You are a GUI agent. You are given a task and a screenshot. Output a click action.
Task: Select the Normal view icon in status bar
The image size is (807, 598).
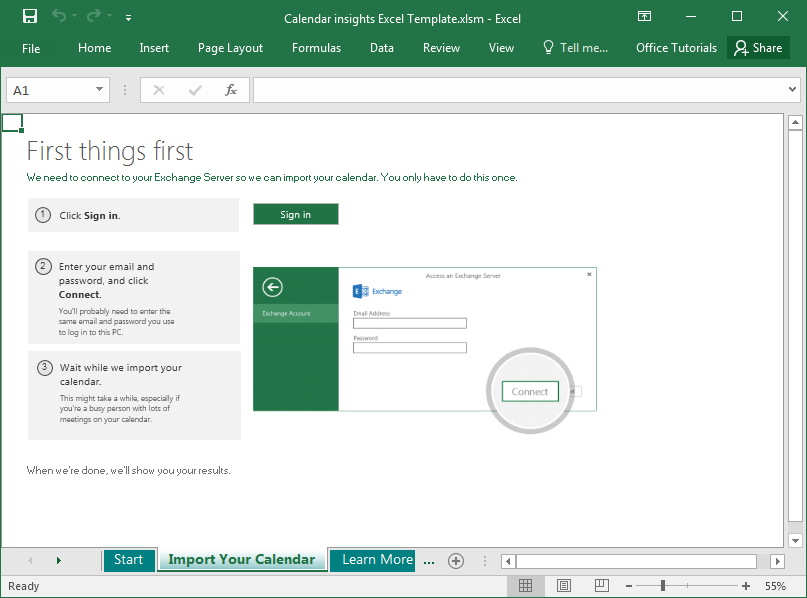click(x=525, y=585)
